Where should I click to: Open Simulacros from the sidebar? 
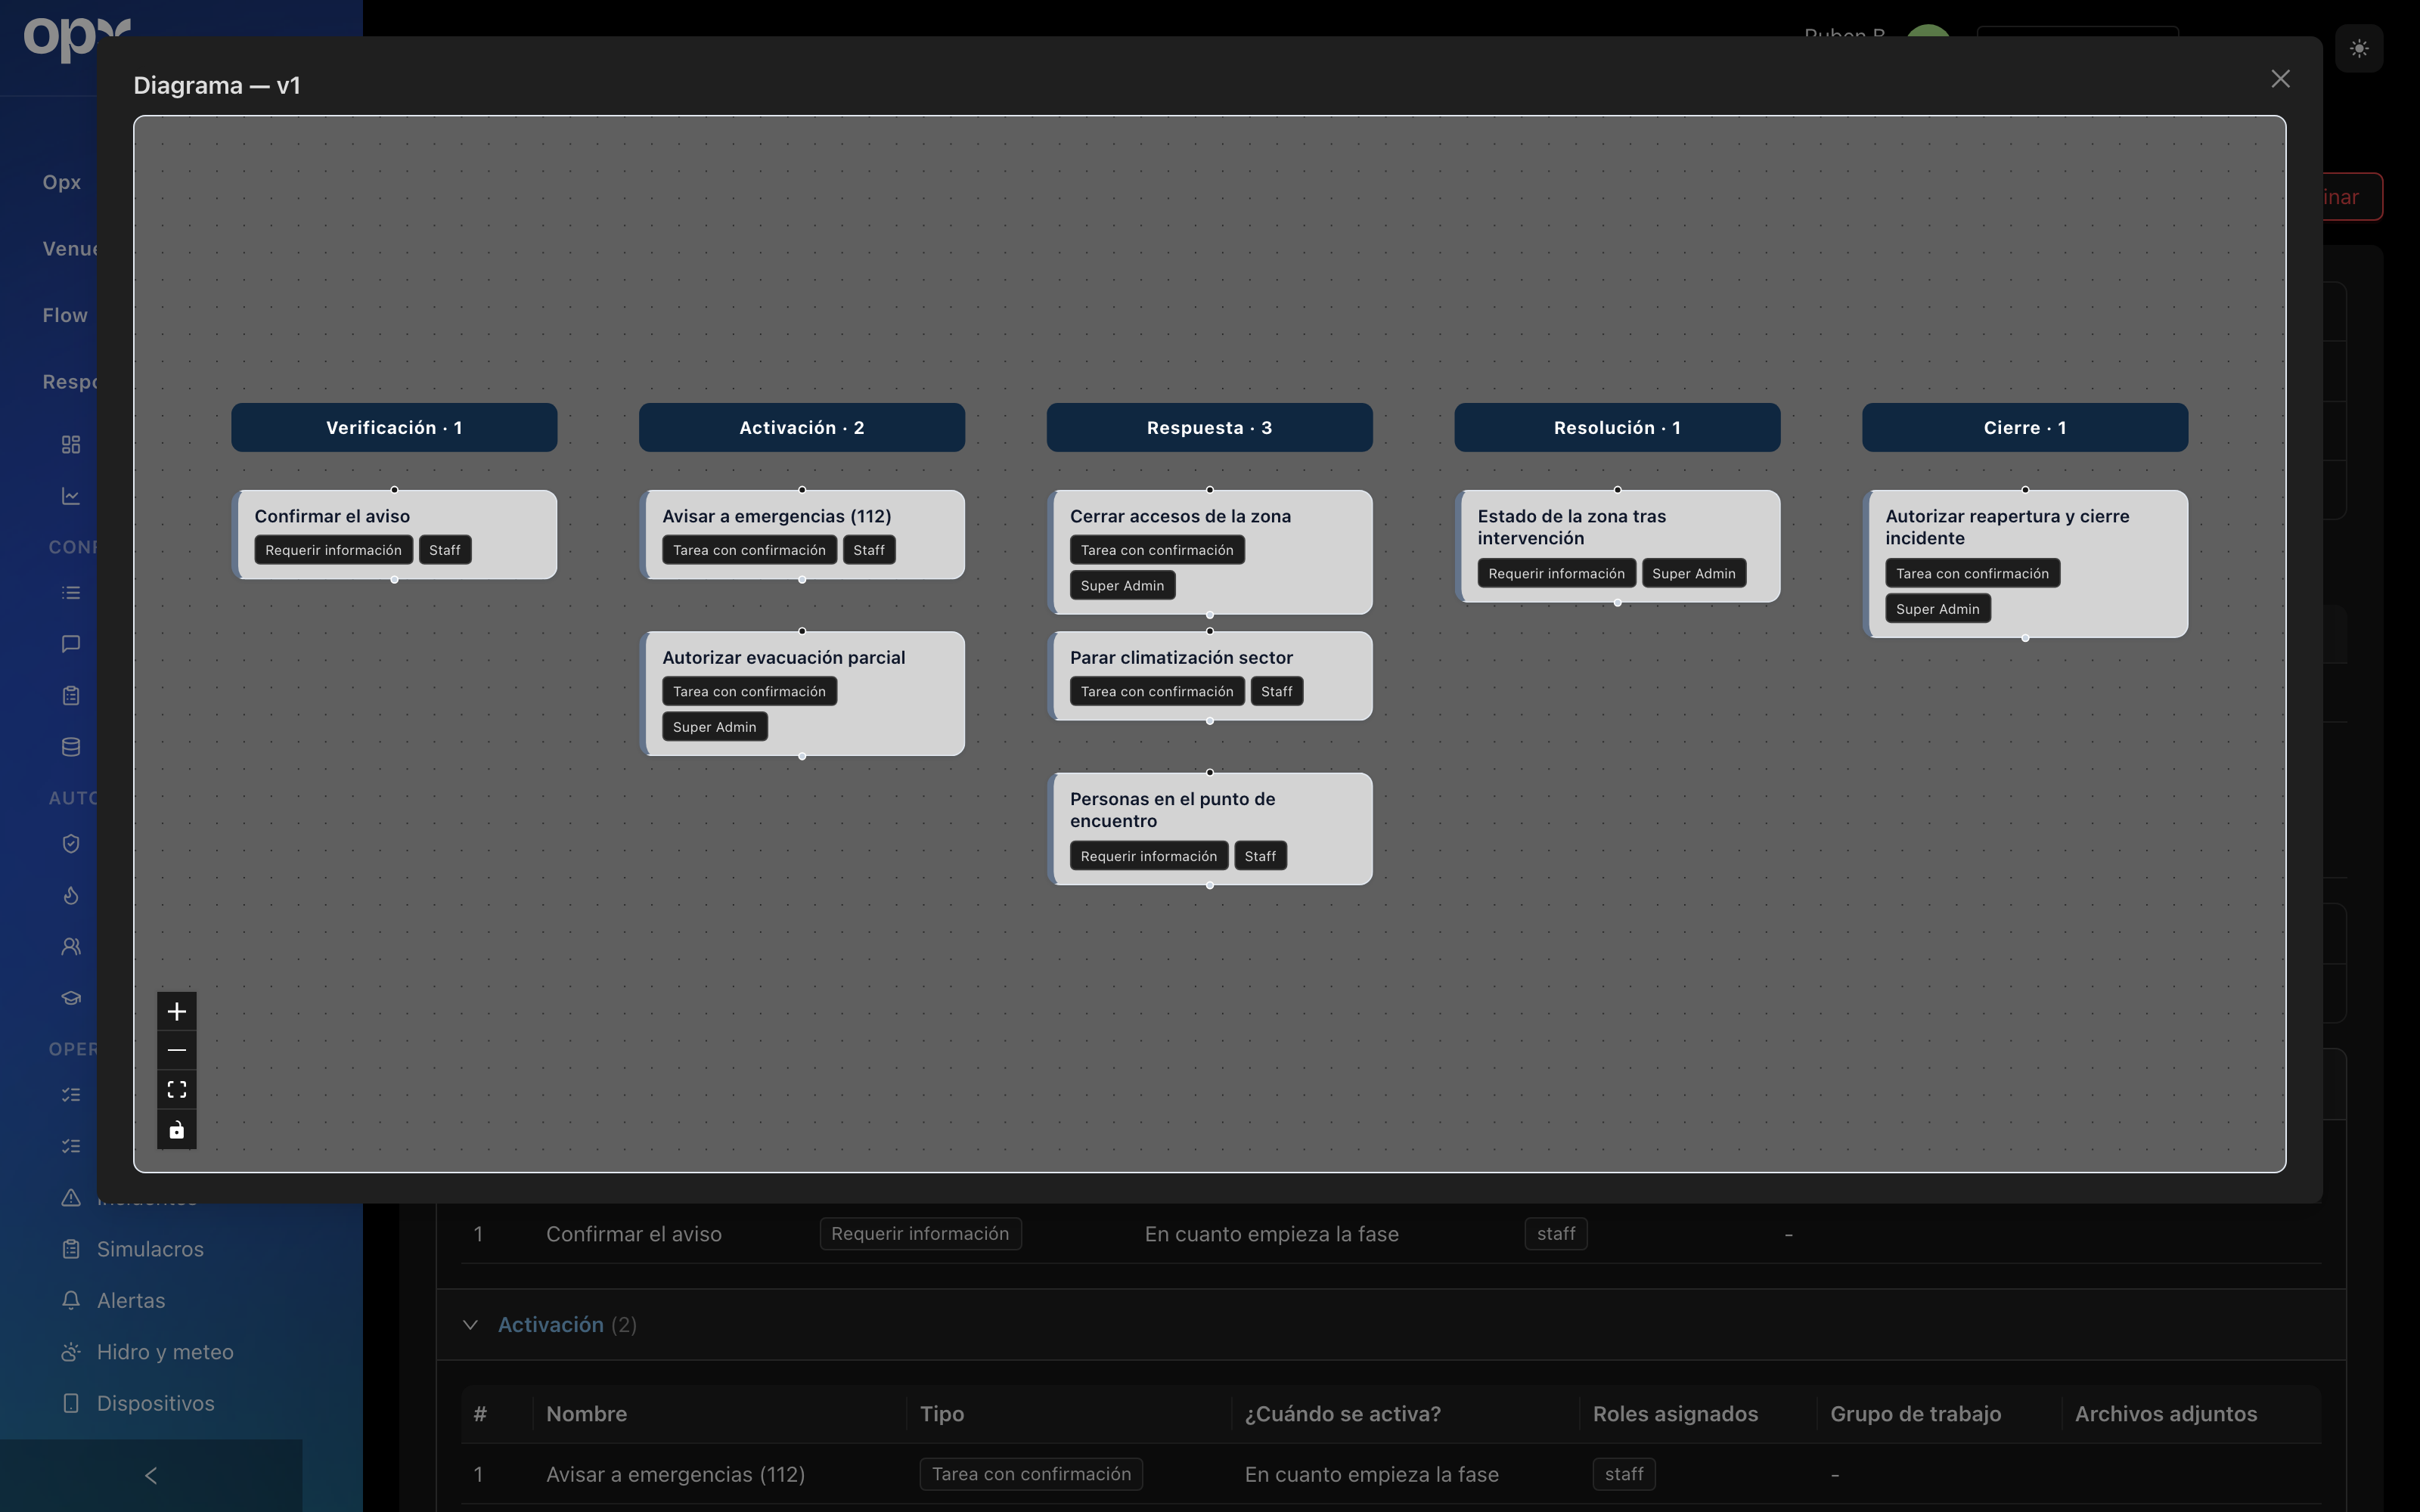point(150,1249)
